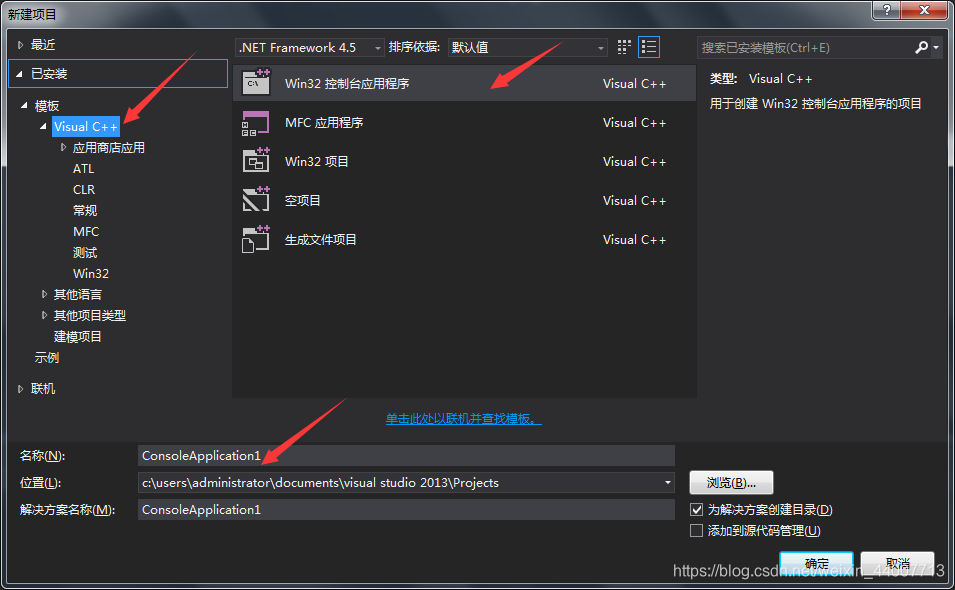
Task: Click the 浏览(B)... button
Action: click(x=731, y=483)
